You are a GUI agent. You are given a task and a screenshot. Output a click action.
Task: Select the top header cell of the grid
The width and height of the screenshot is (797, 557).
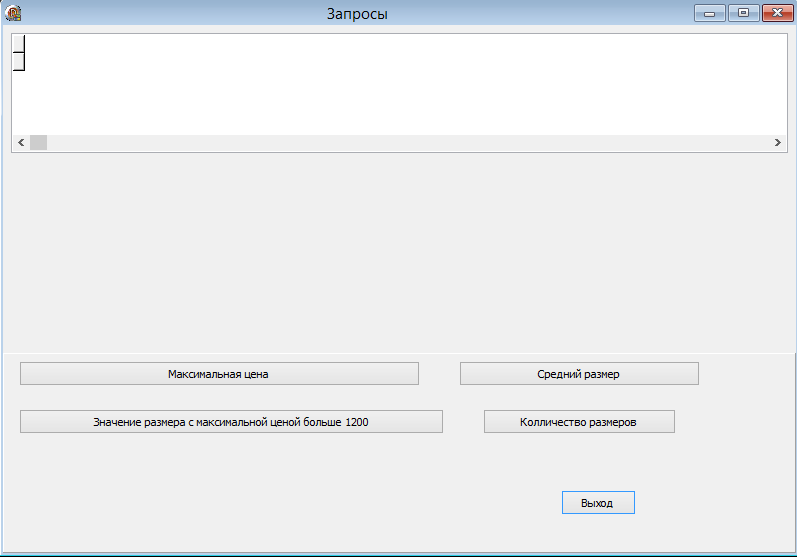pyautogui.click(x=18, y=43)
